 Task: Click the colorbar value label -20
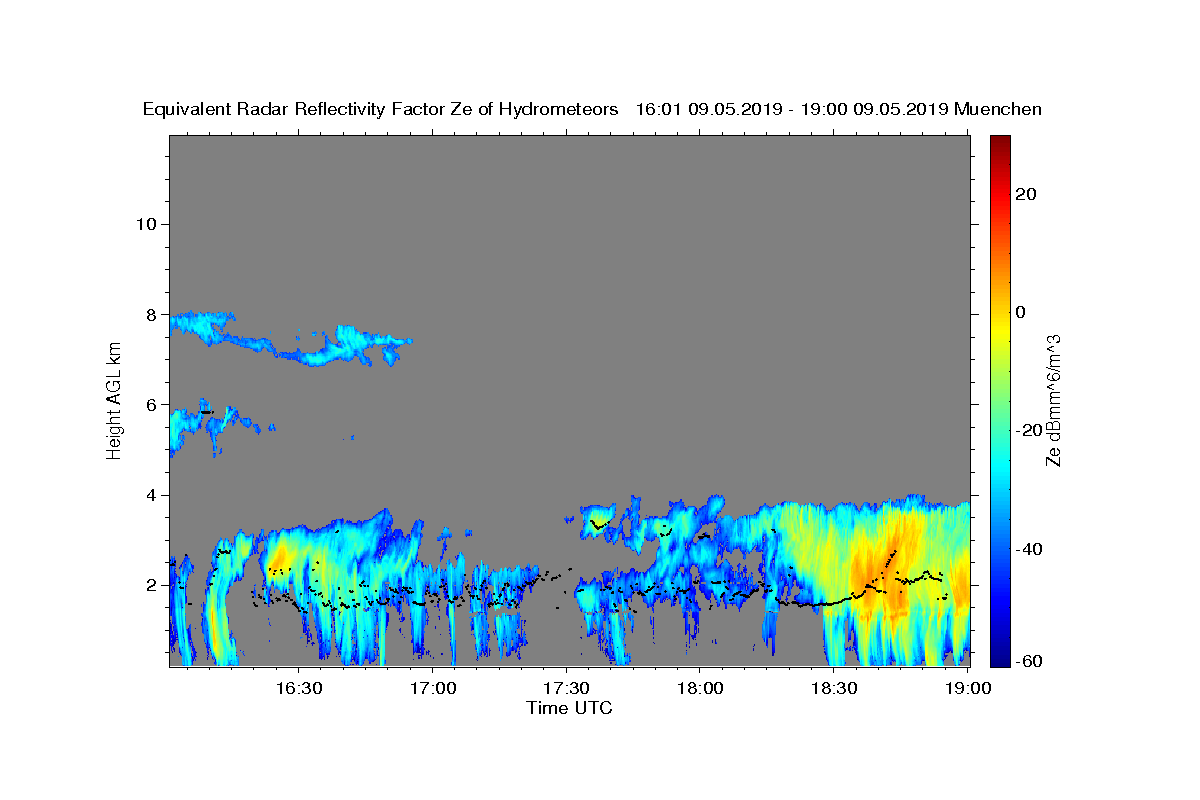[1029, 430]
